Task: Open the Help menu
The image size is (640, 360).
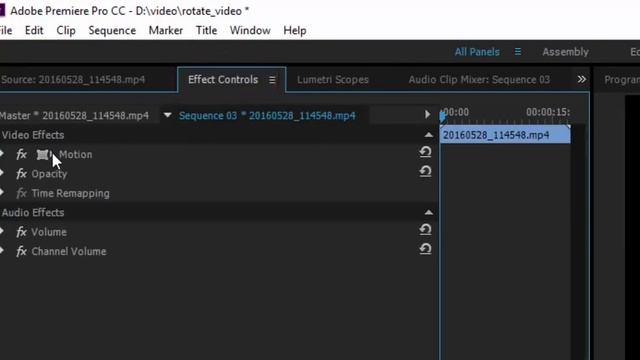Action: click(295, 31)
